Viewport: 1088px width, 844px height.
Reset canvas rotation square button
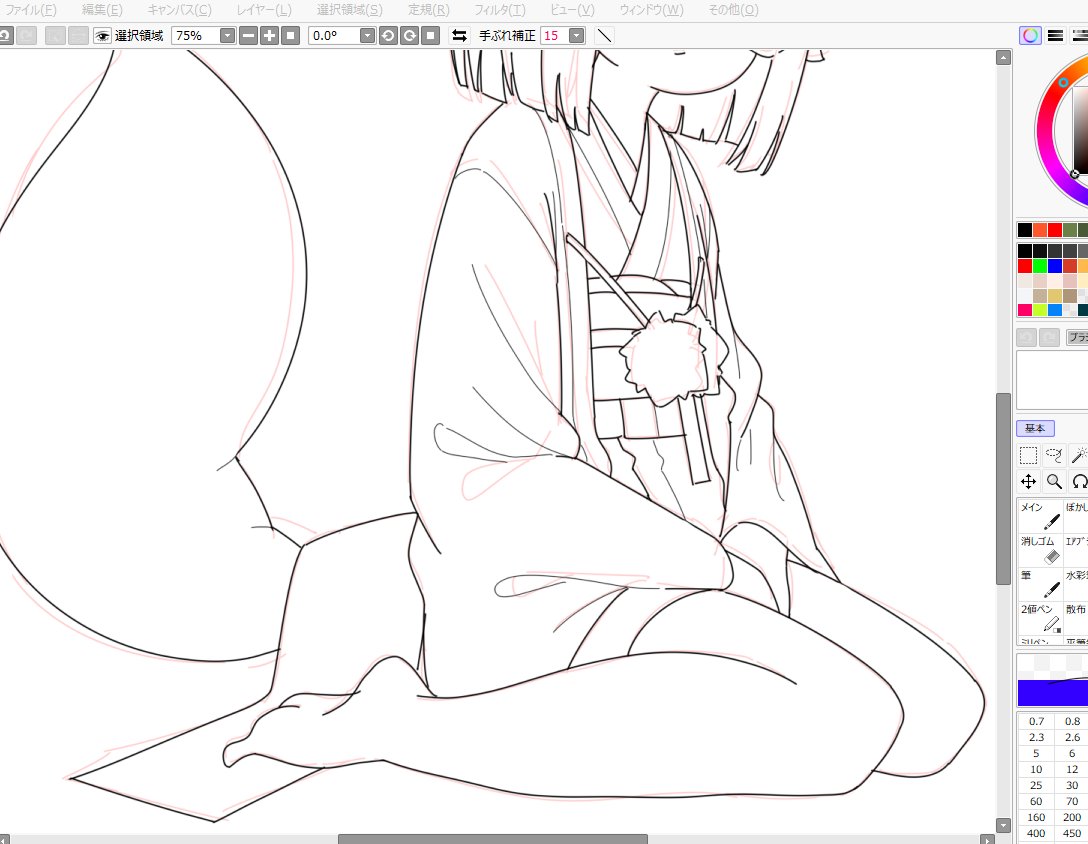pos(431,36)
